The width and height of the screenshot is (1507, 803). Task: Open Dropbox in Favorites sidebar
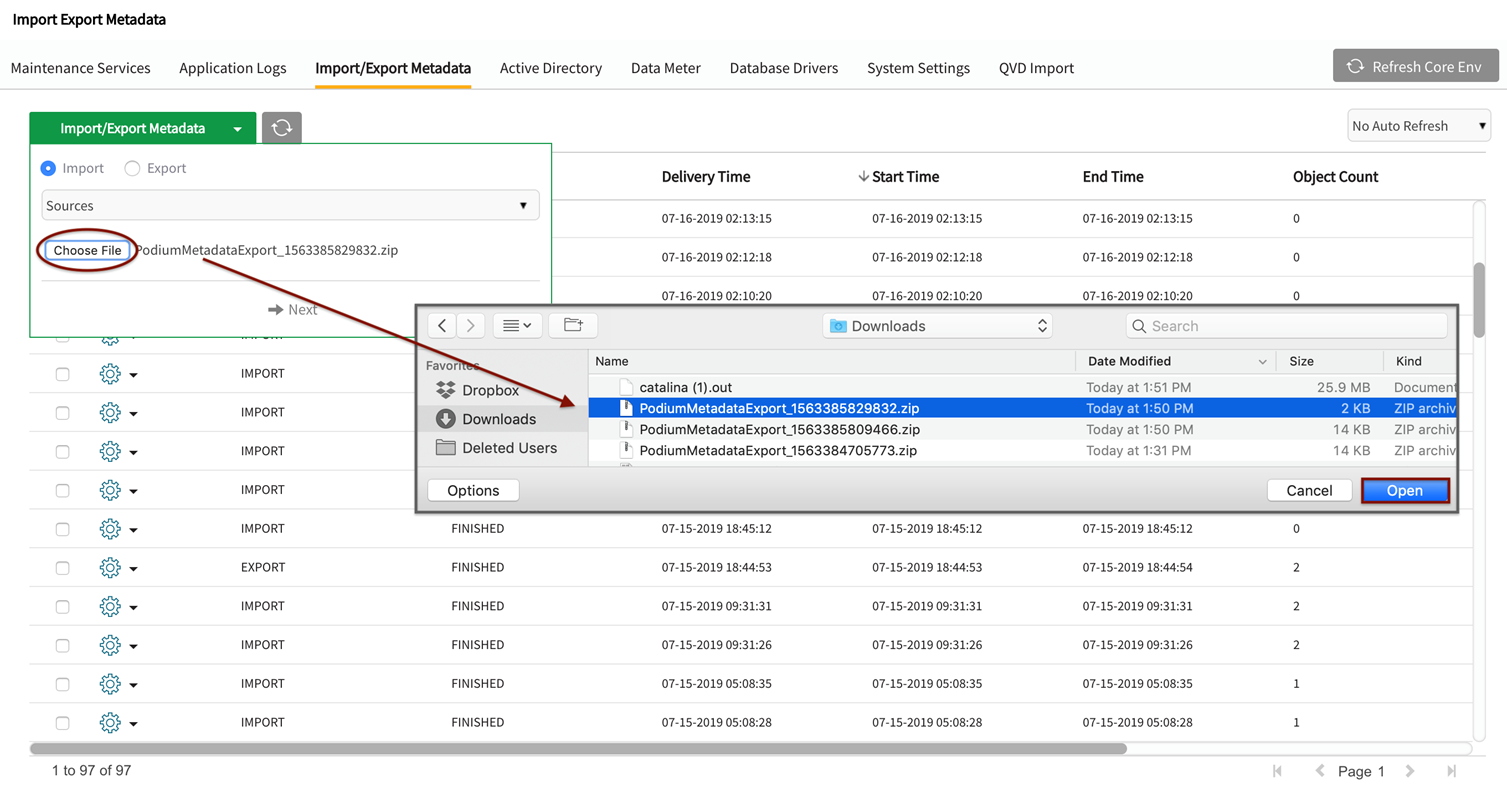(x=490, y=390)
